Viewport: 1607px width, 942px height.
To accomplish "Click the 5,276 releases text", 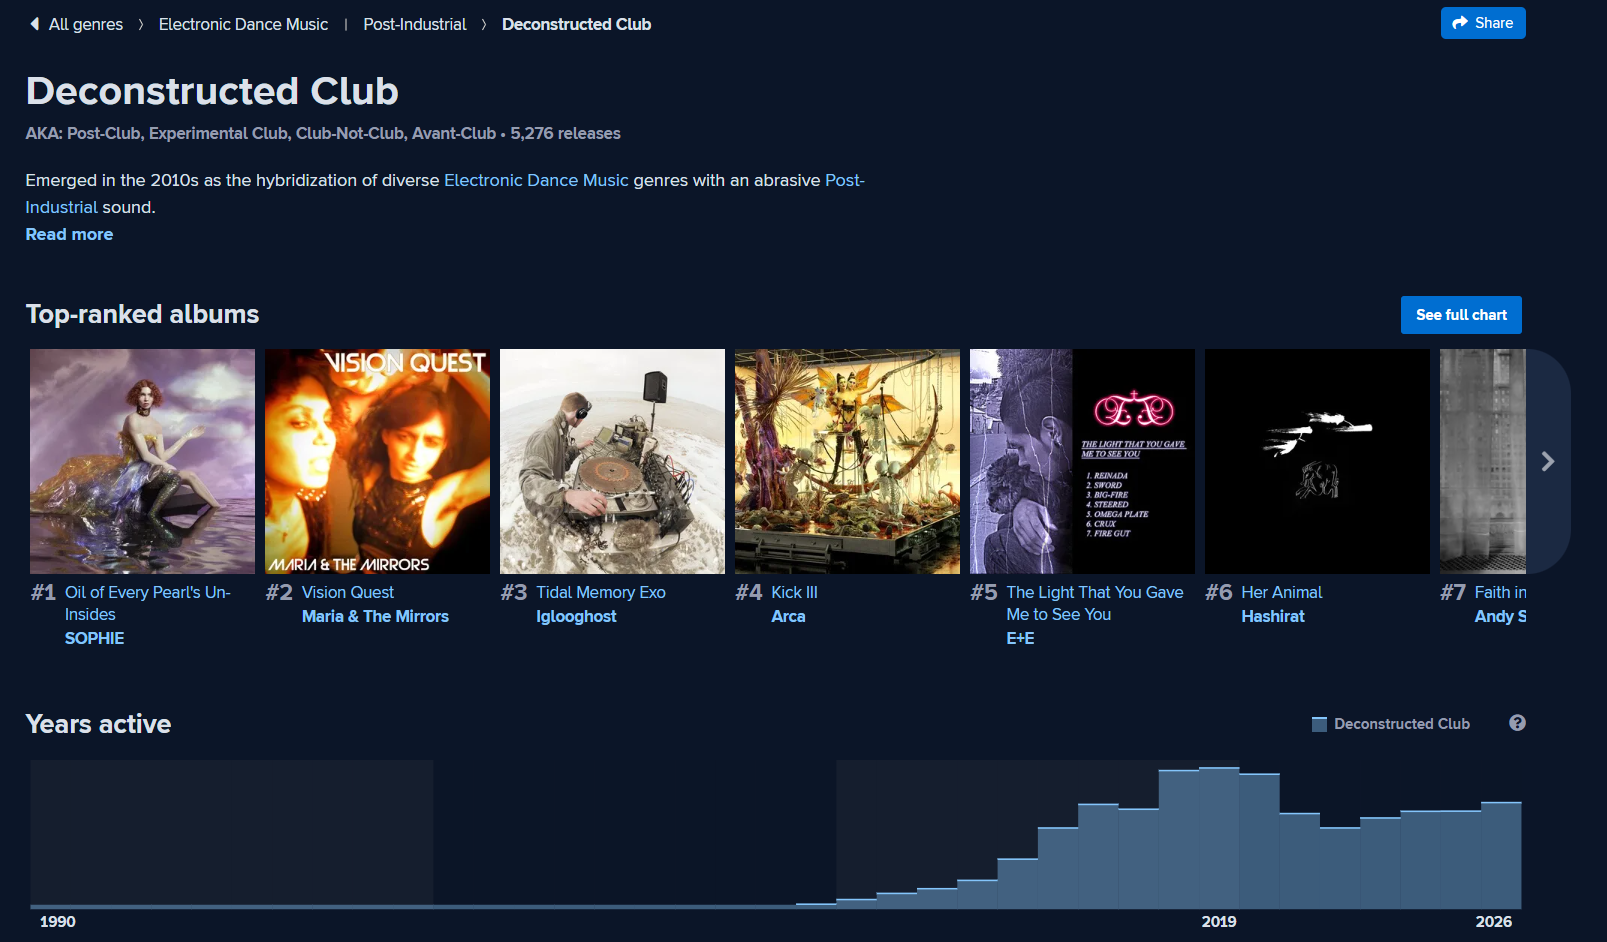I will coord(565,133).
